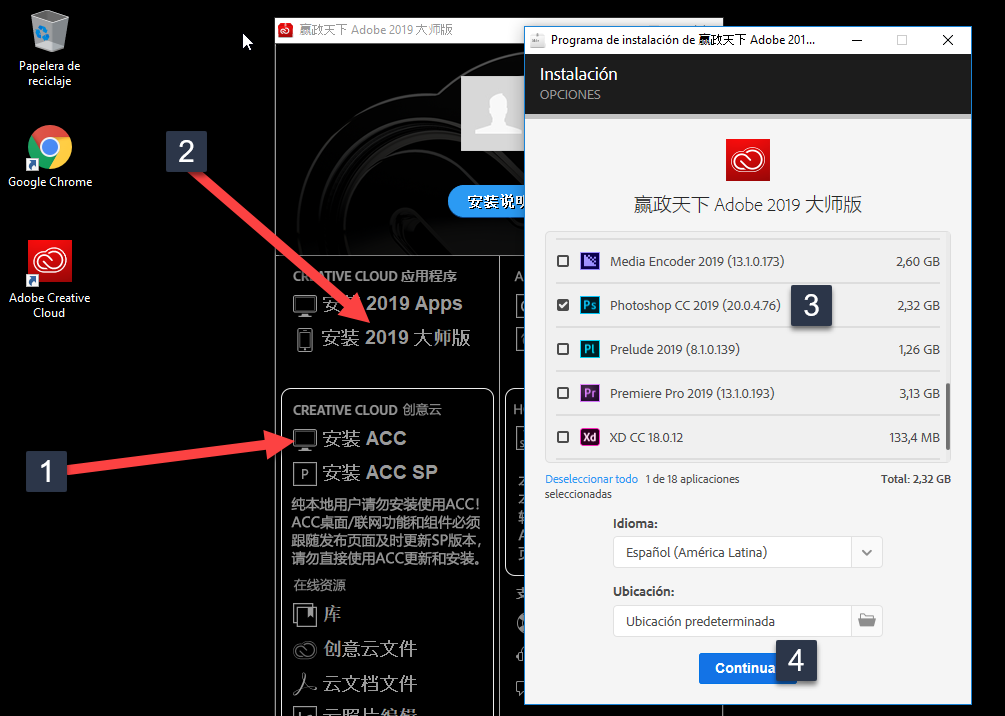This screenshot has height=716, width=1005.
Task: Close the installer window
Action: tap(948, 40)
